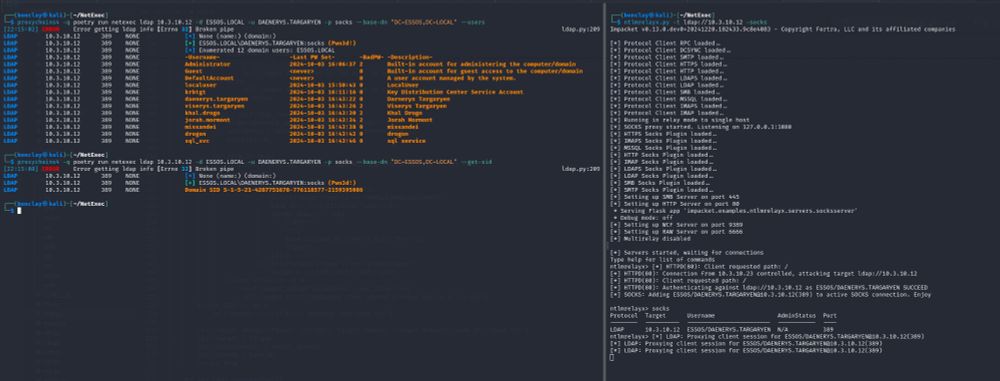Click the 'Domain SID' output line
1000x381 pixels.
274,190
